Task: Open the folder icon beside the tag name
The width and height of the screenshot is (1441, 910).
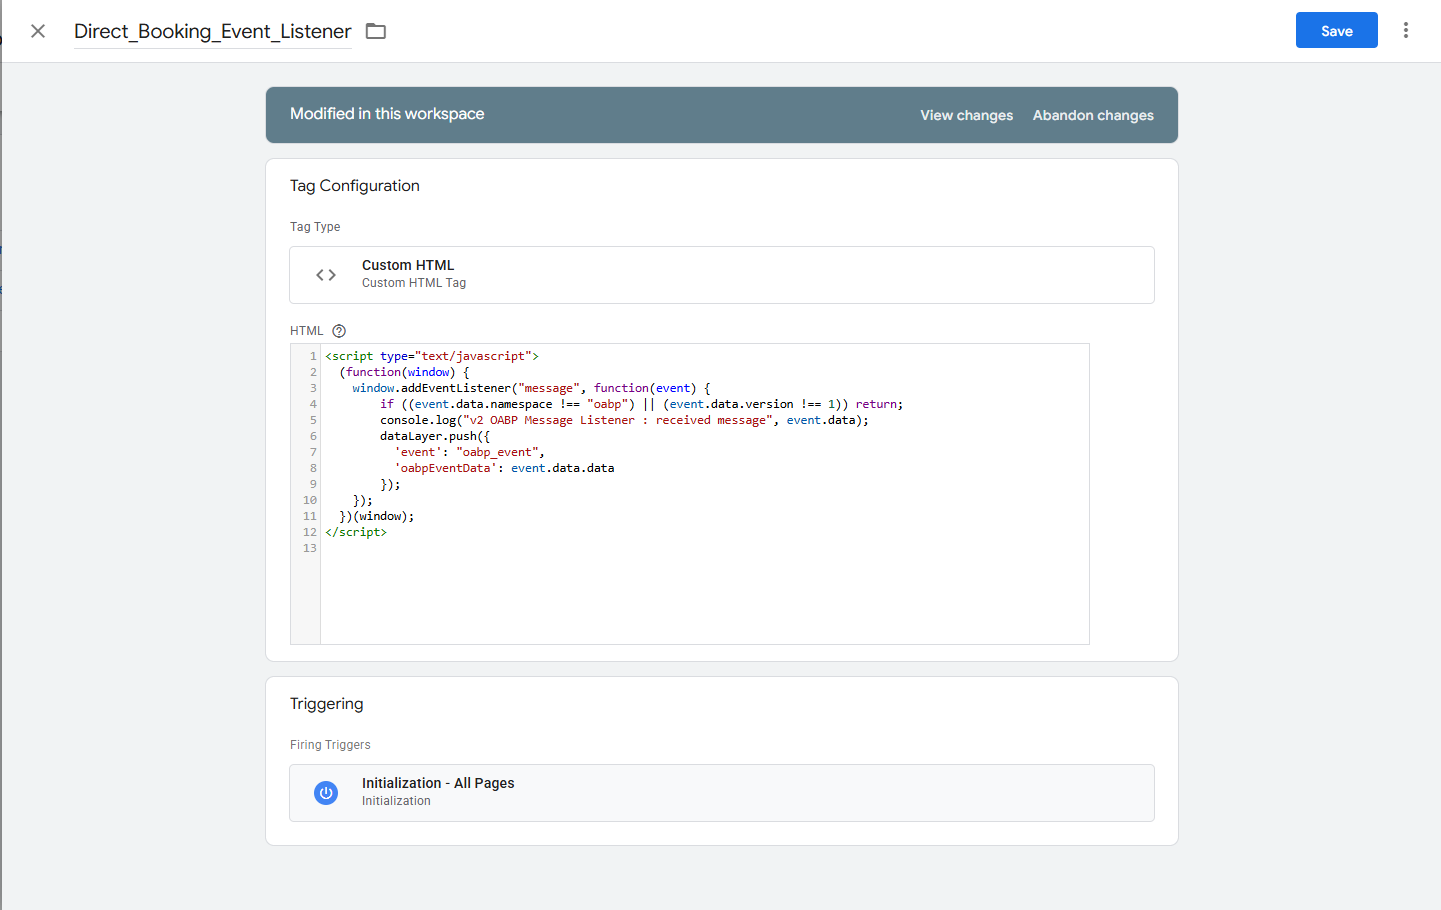Action: [x=376, y=31]
